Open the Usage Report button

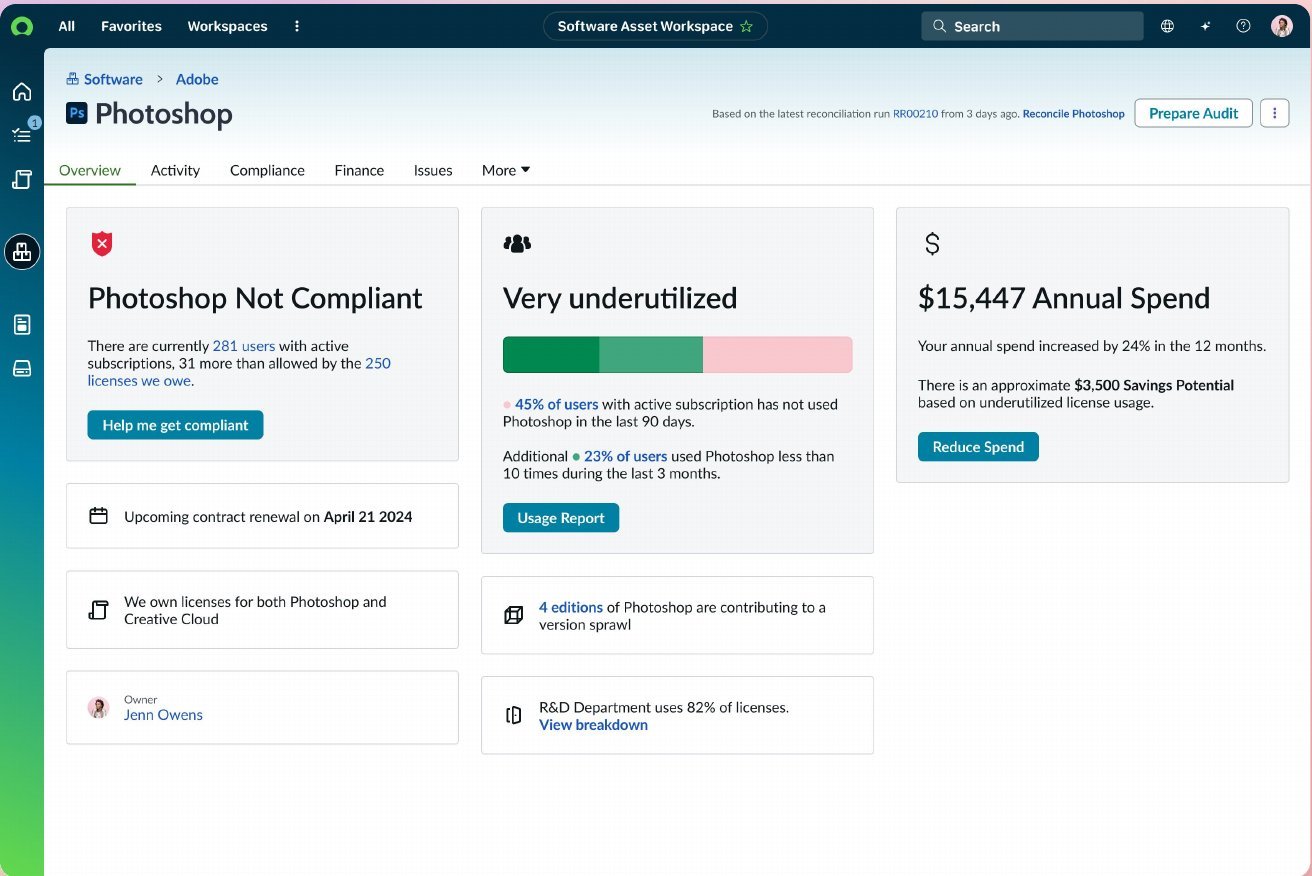pyautogui.click(x=561, y=518)
